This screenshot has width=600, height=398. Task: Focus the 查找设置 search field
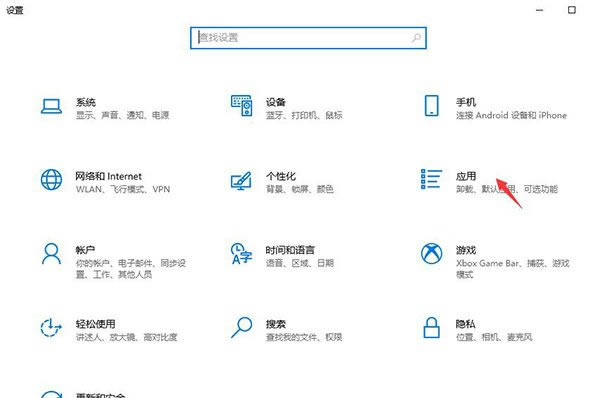coord(308,38)
